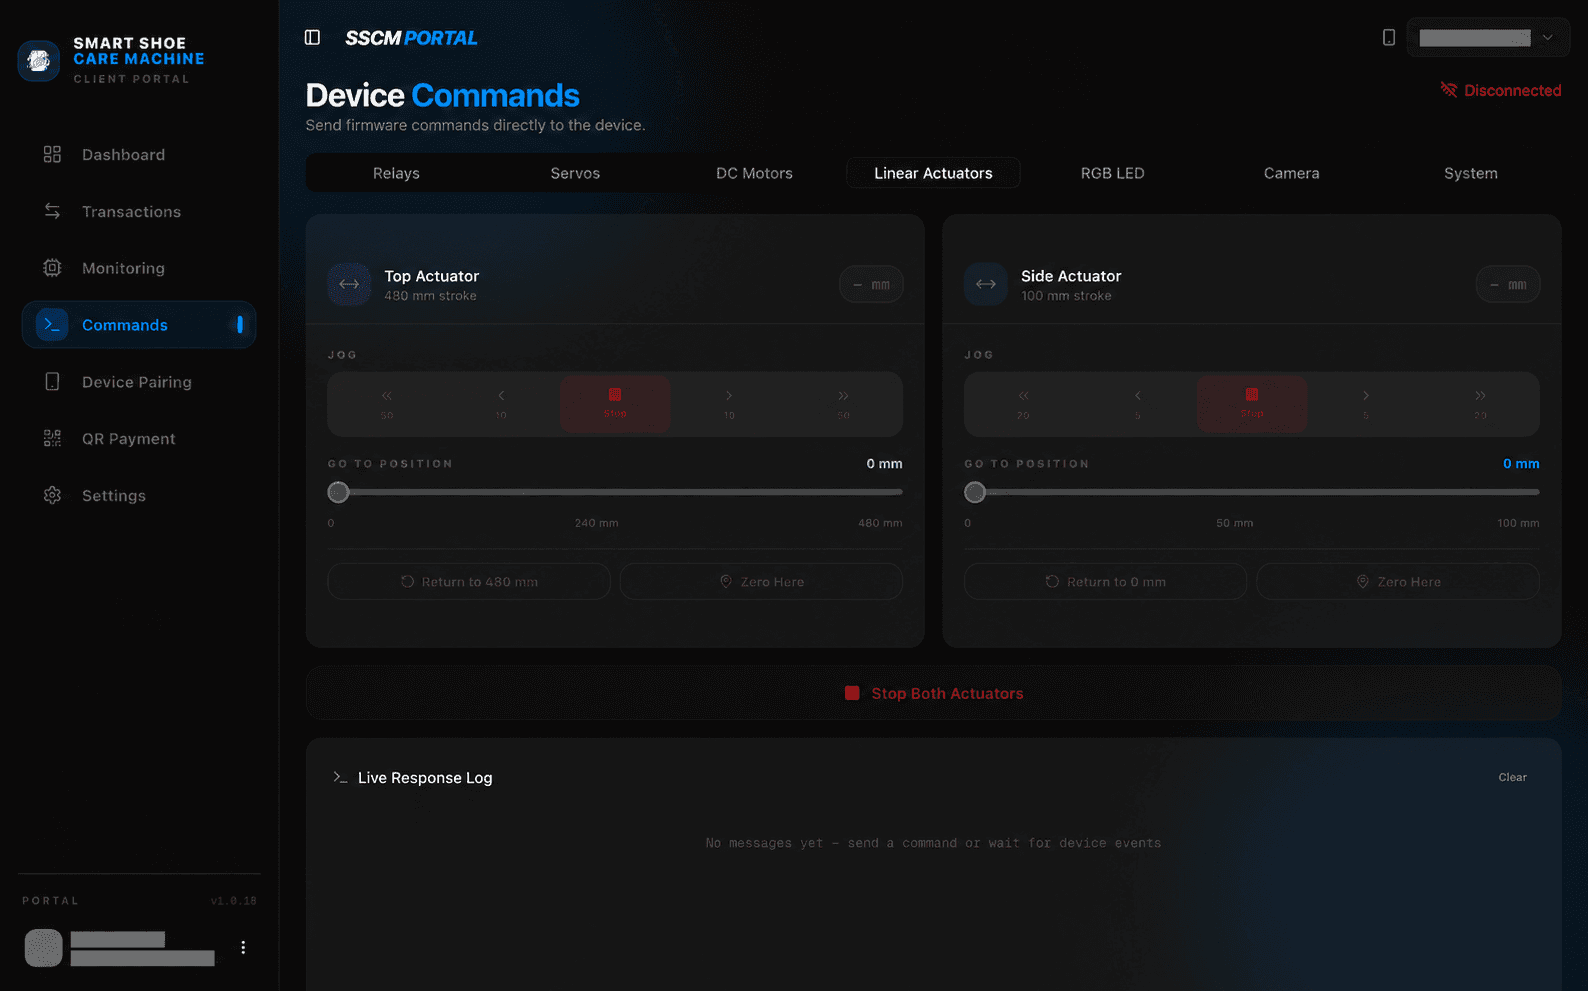
Task: Toggle the sidebar panel icon
Action: point(312,38)
